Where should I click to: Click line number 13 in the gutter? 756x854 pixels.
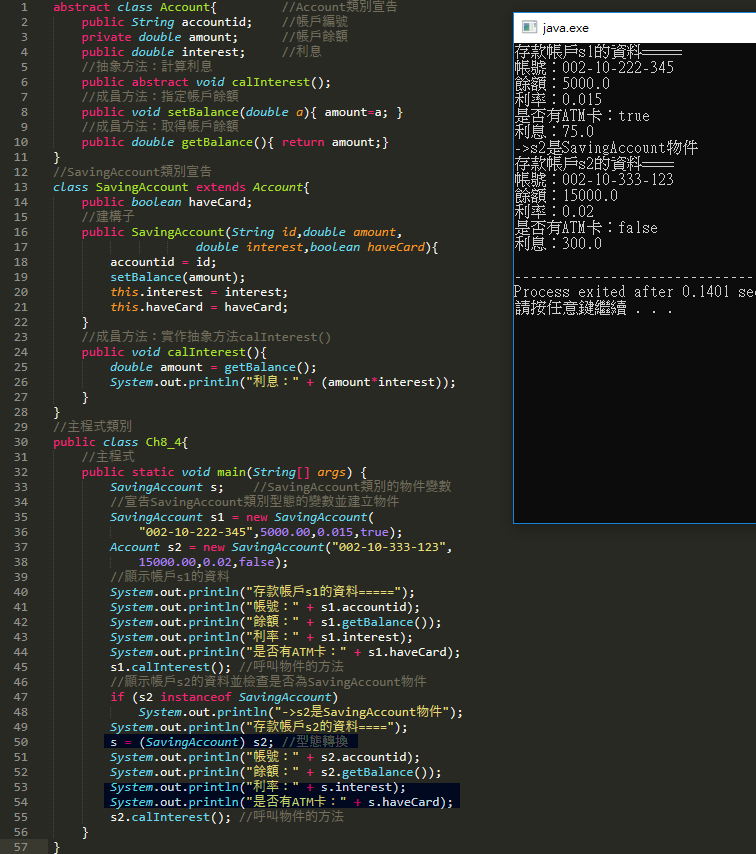21,187
